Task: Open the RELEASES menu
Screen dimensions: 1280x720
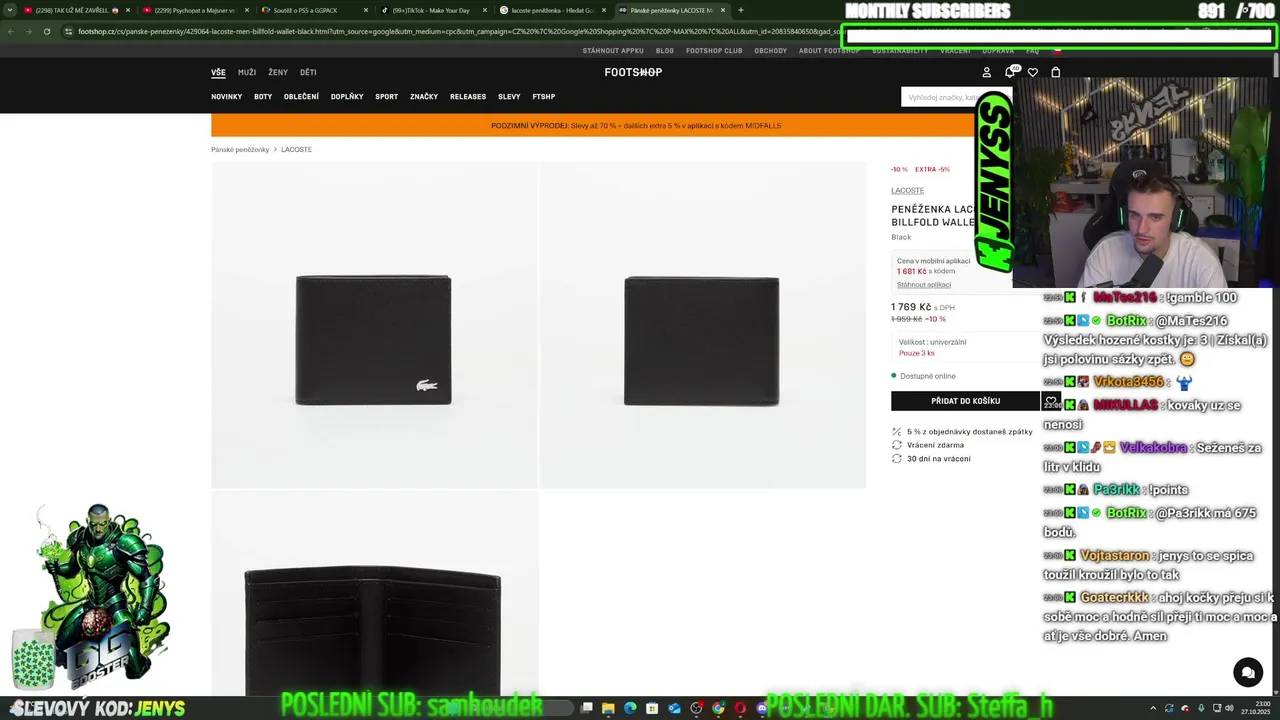Action: 468,97
